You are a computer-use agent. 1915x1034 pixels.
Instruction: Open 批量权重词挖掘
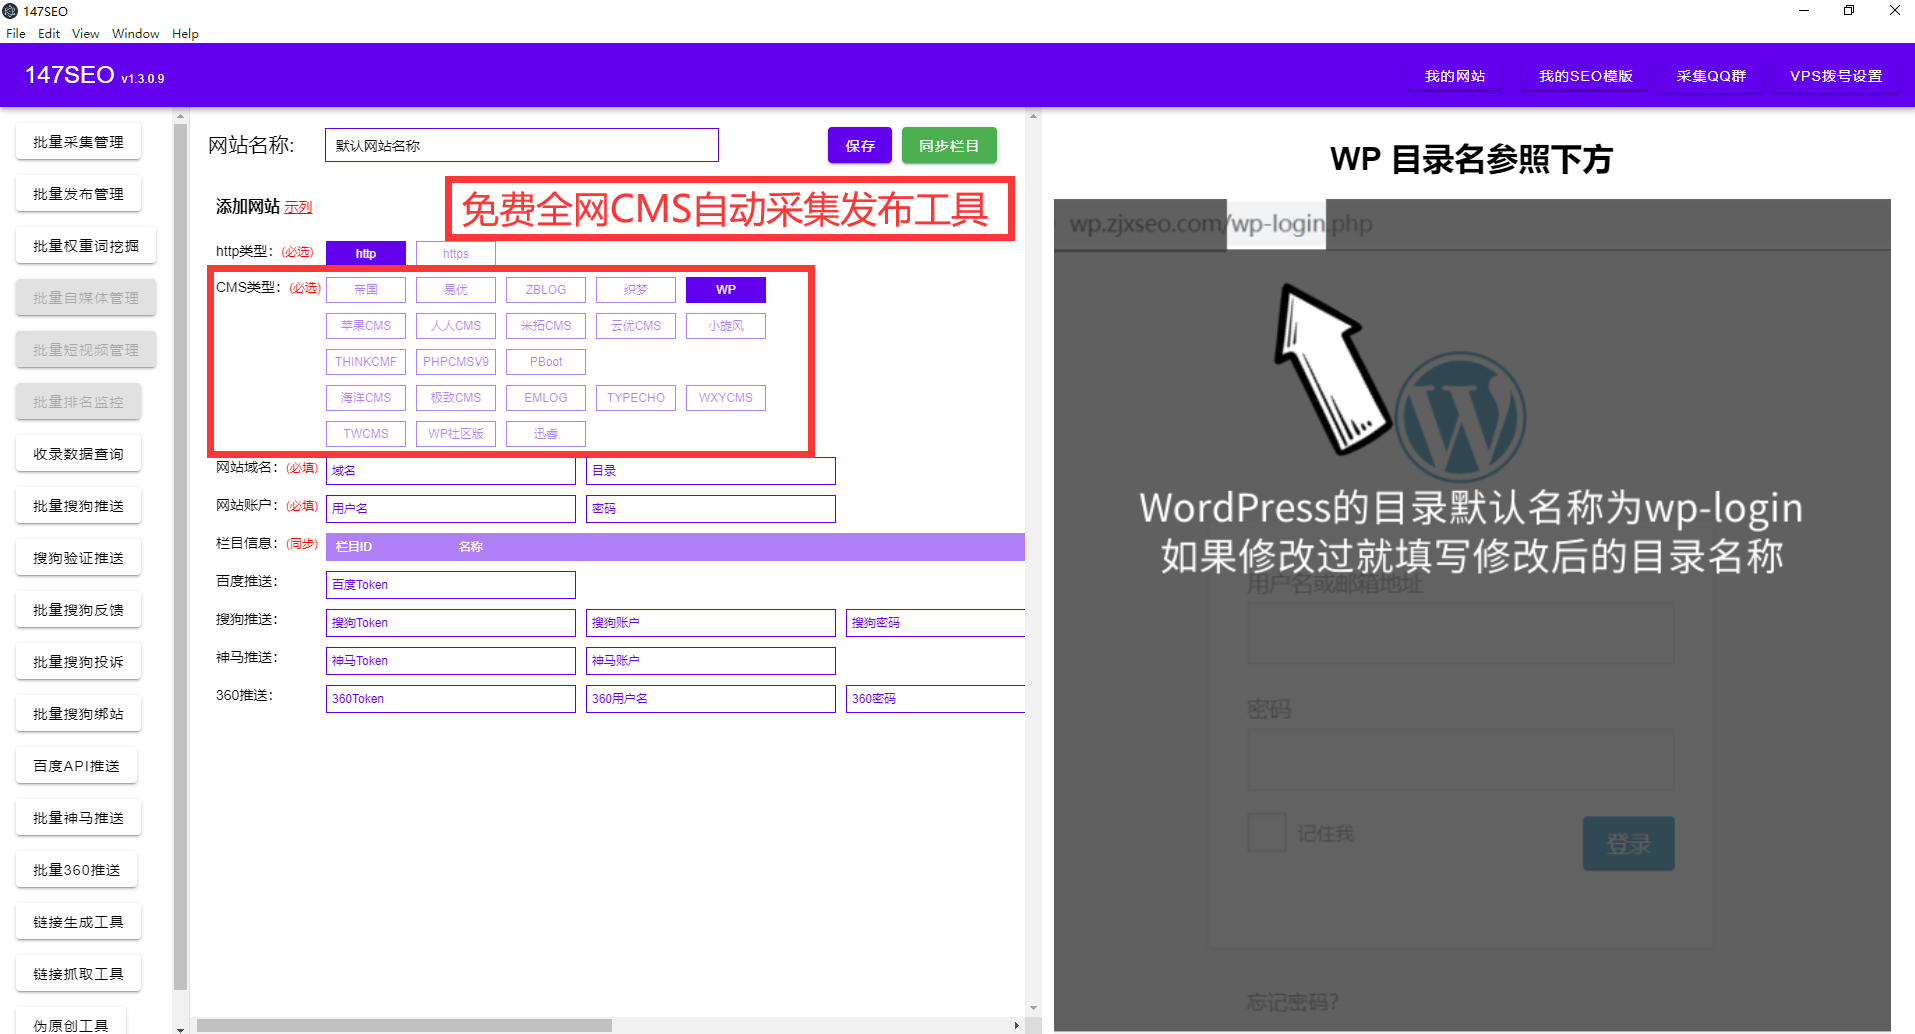click(85, 245)
